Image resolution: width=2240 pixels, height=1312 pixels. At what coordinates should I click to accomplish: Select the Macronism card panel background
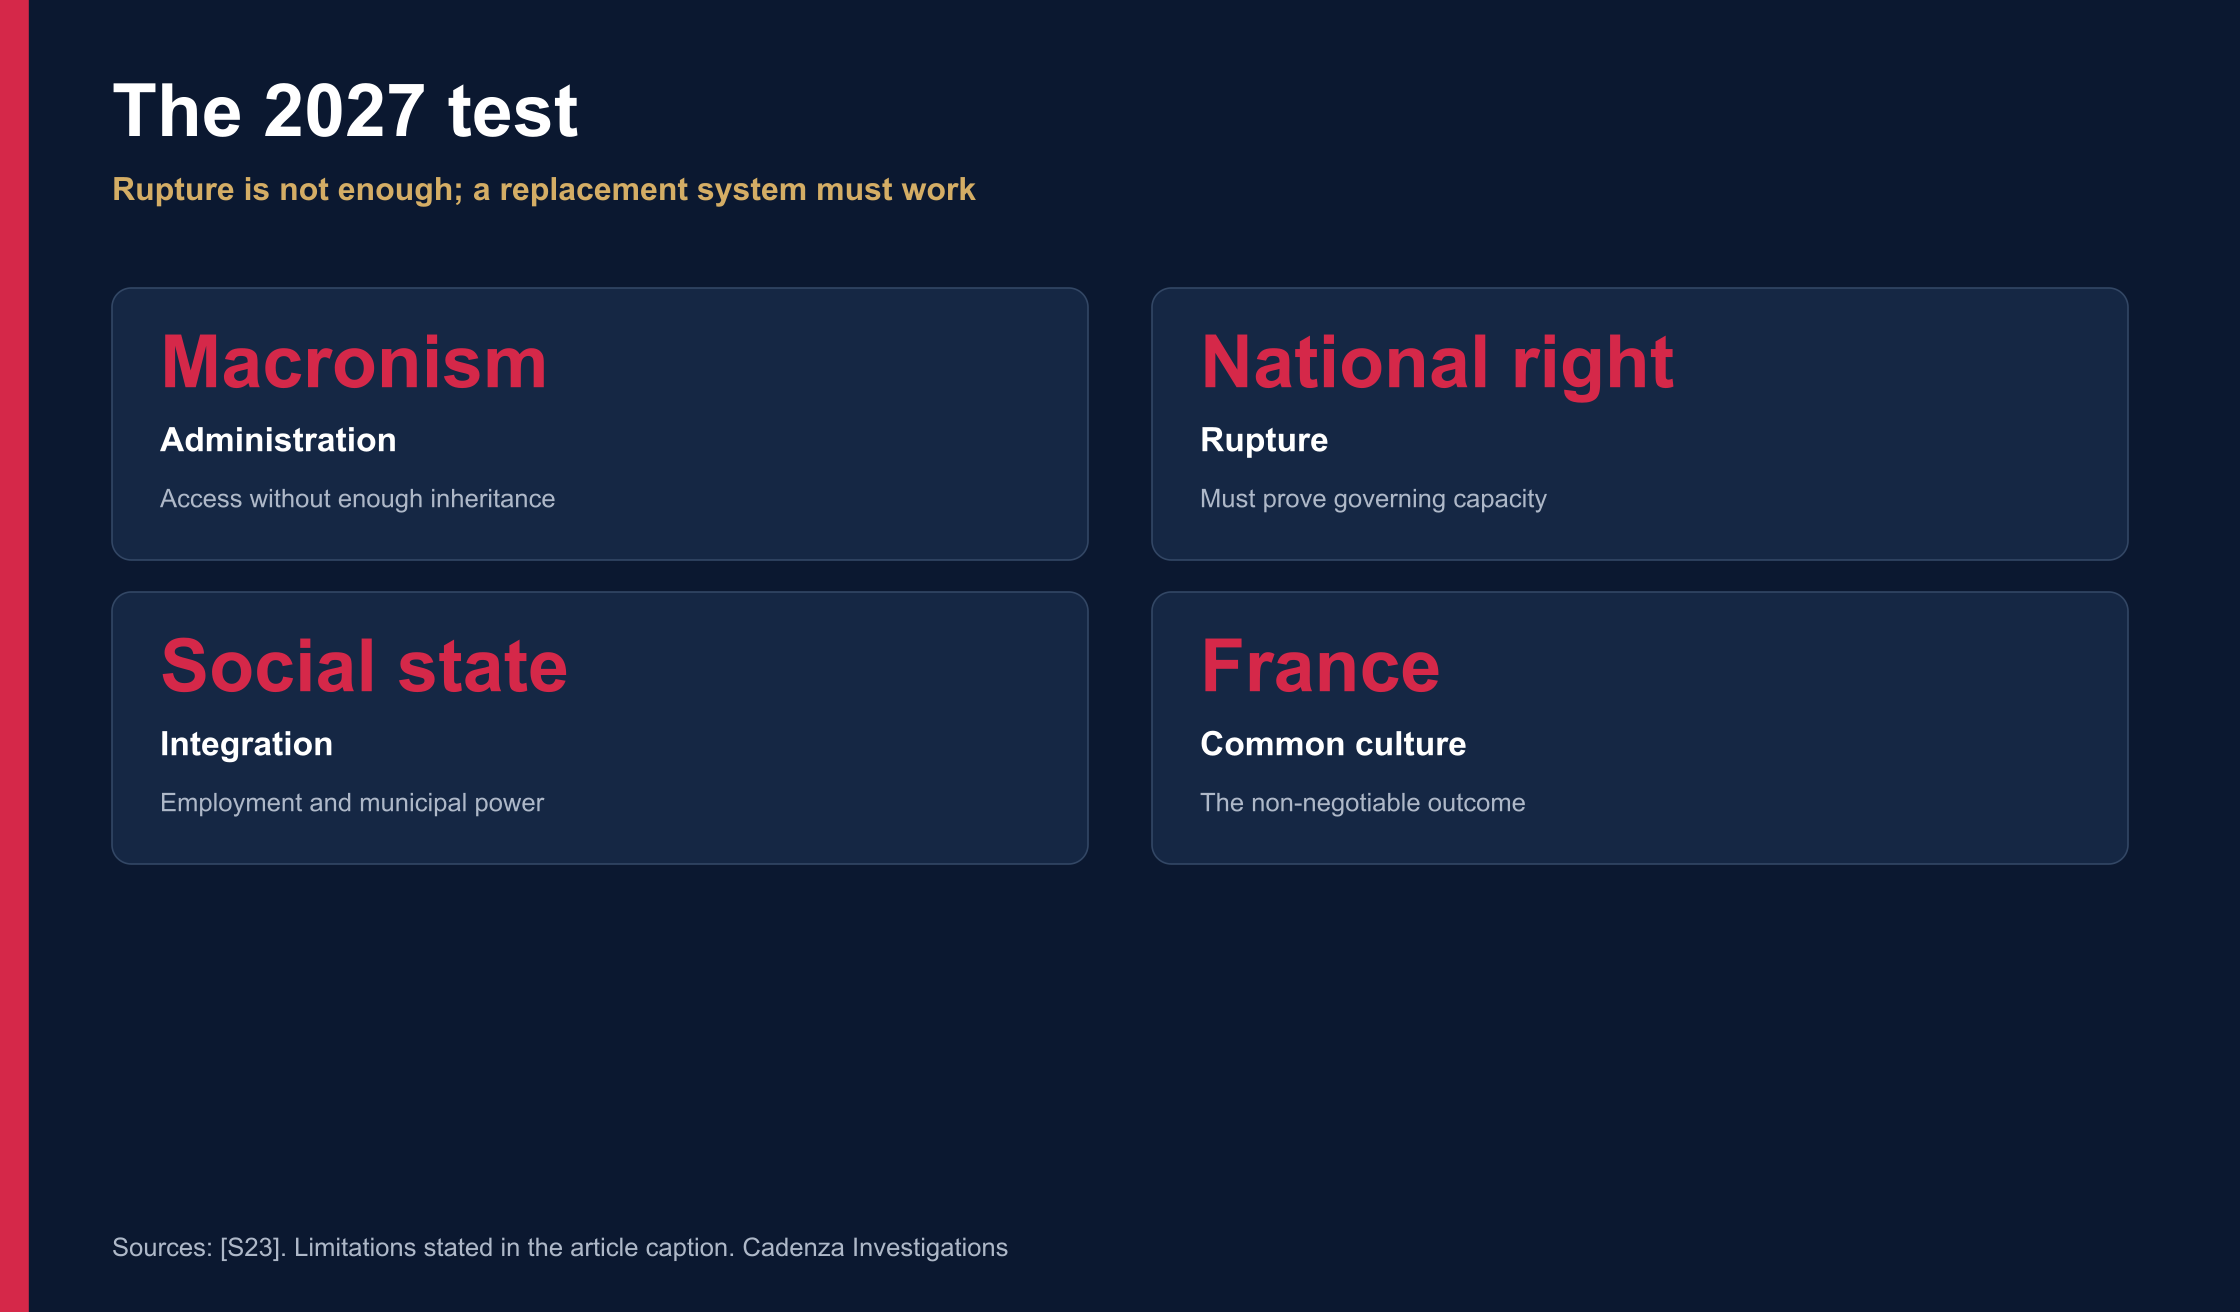(600, 424)
